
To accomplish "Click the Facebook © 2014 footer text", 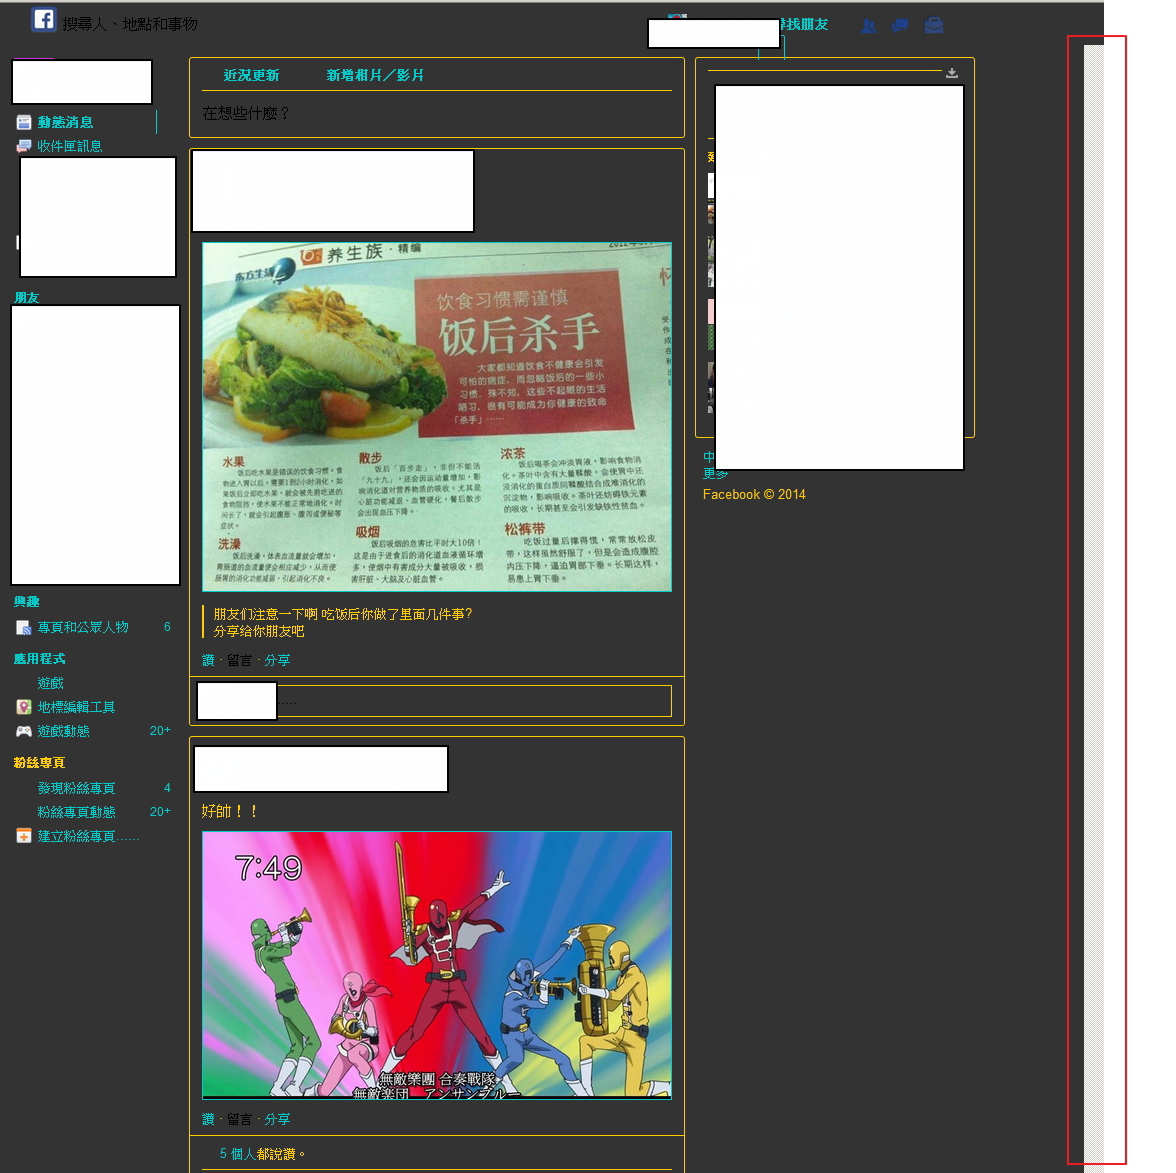I will click(x=754, y=494).
